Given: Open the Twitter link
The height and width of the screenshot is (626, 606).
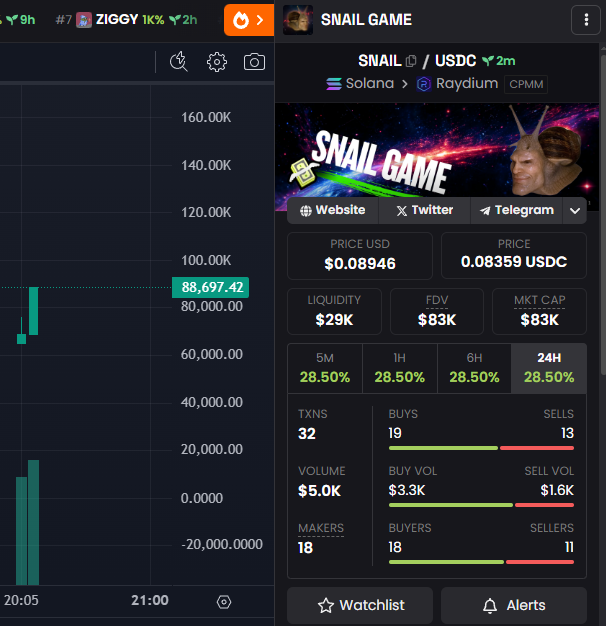Looking at the screenshot, I should (424, 210).
